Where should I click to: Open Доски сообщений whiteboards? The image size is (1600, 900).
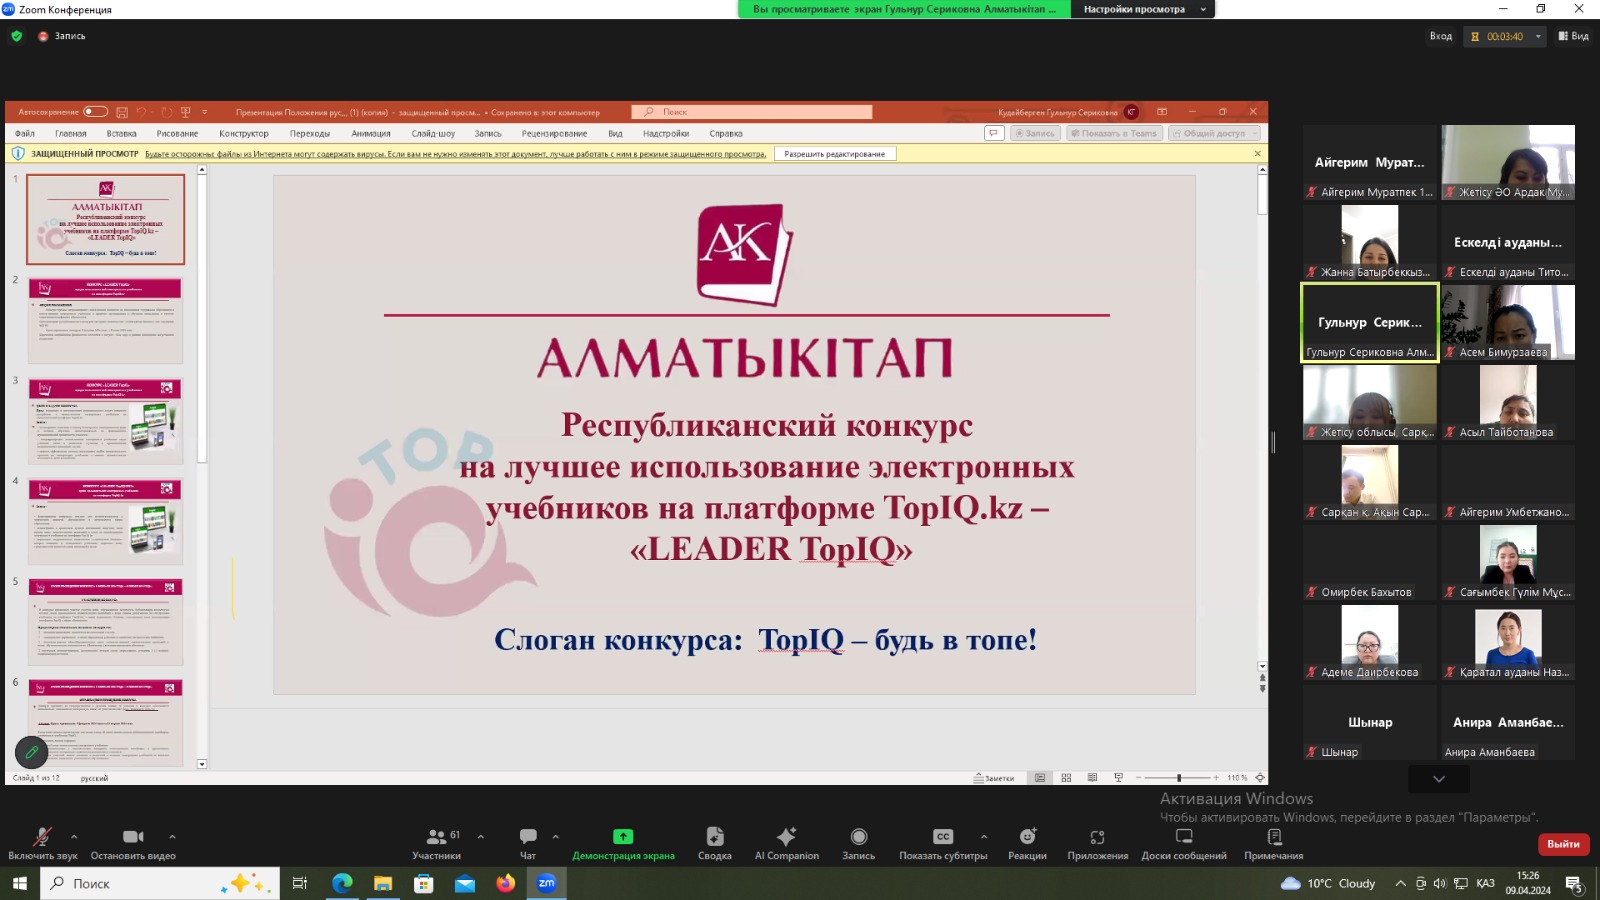point(1184,843)
